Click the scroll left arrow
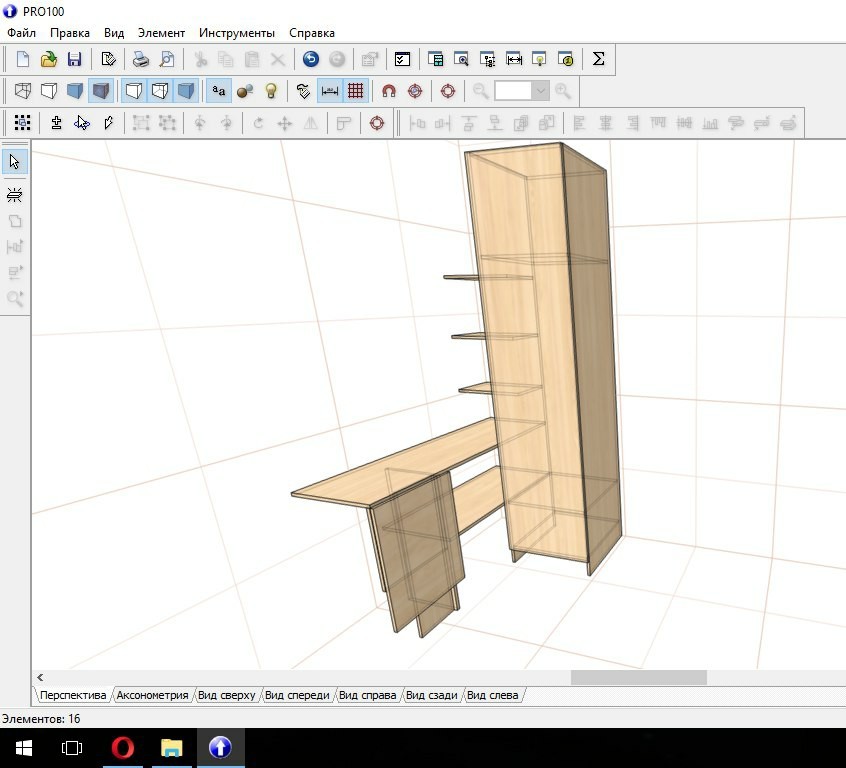Image resolution: width=846 pixels, height=768 pixels. point(40,677)
